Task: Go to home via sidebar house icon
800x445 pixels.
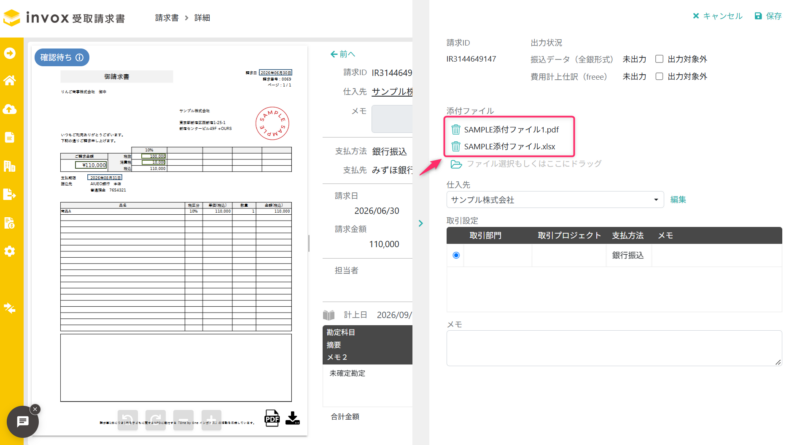Action: pos(10,81)
